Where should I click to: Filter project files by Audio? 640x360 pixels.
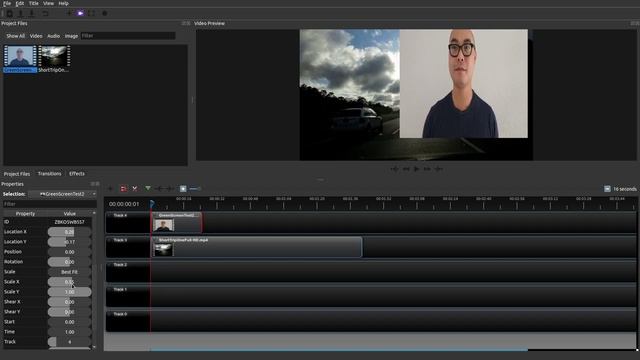53,36
